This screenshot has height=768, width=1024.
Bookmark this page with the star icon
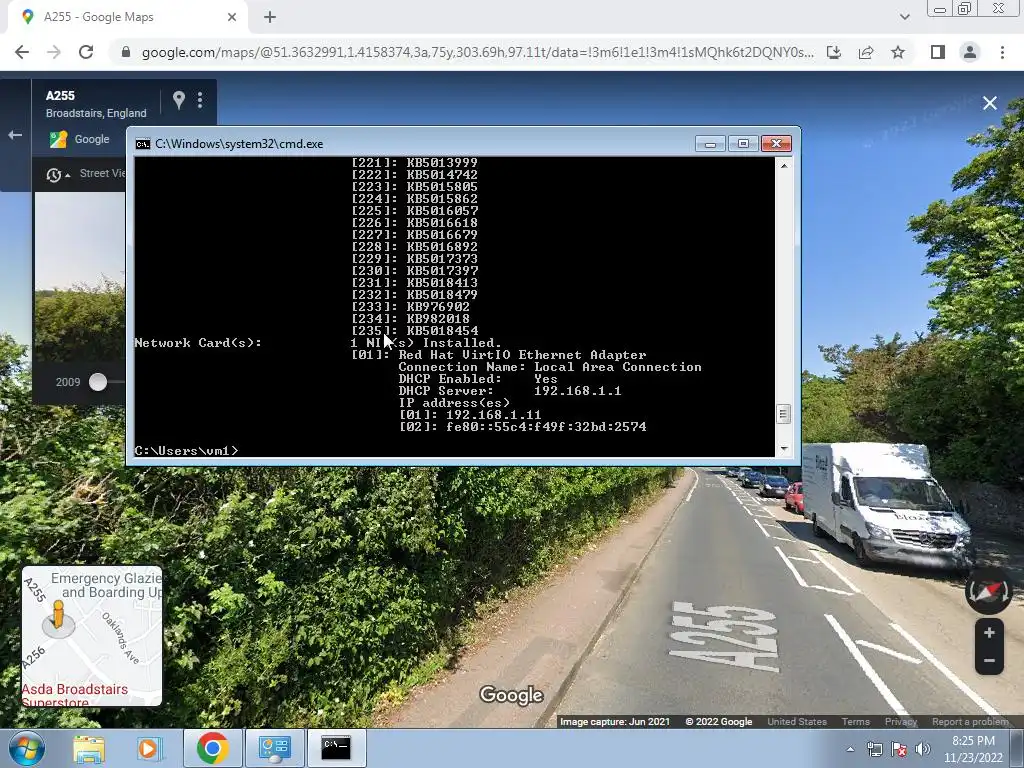coord(898,52)
